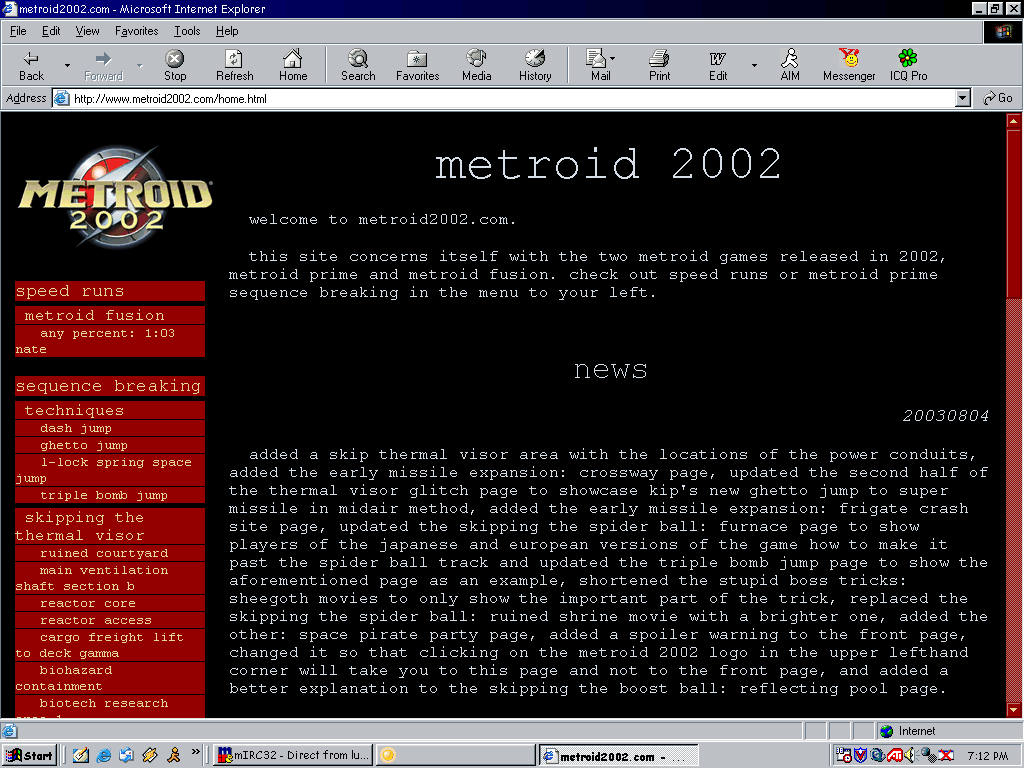Open the metroid fusion link

(94, 315)
